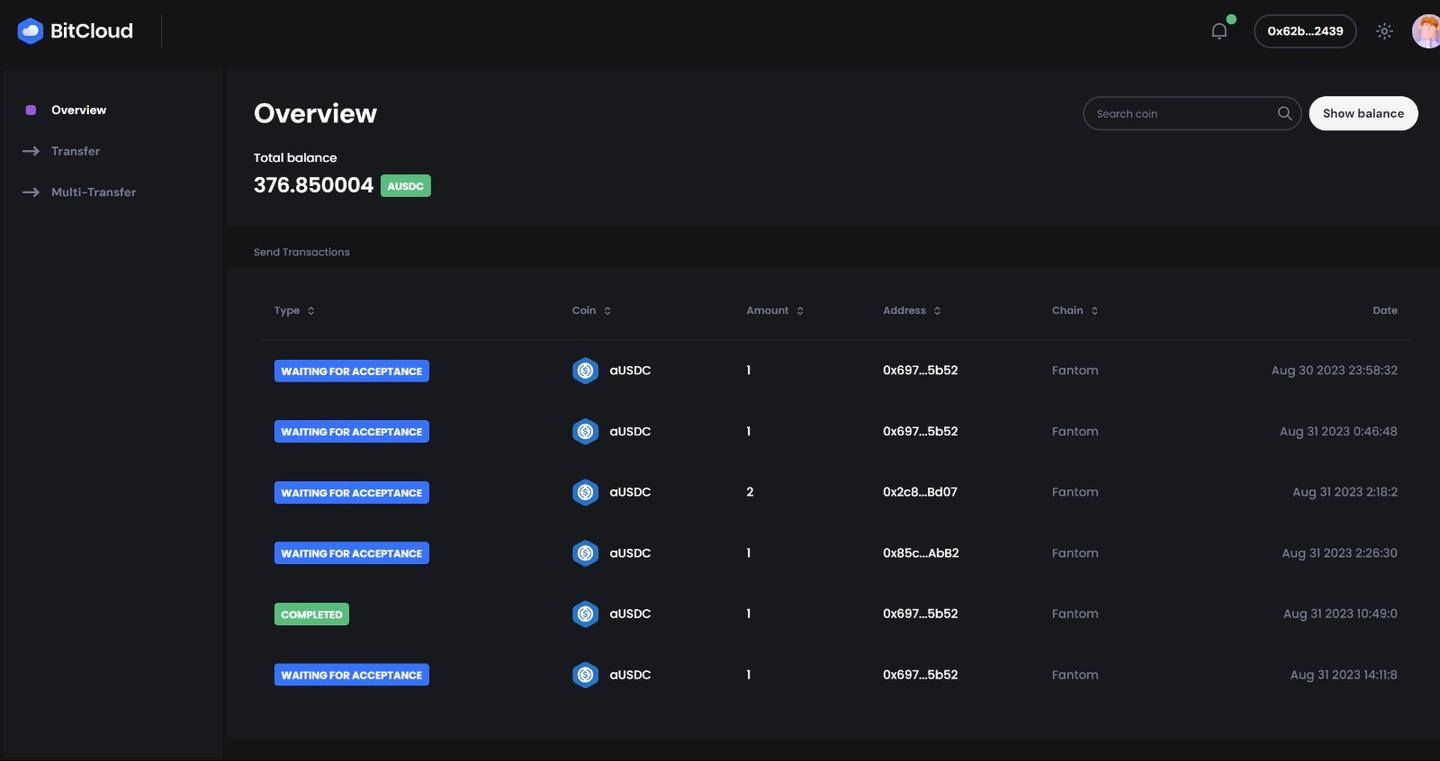This screenshot has width=1440, height=761.
Task: Click aUSDC coin icon in 0x85c...AbB2 row
Action: click(585, 553)
